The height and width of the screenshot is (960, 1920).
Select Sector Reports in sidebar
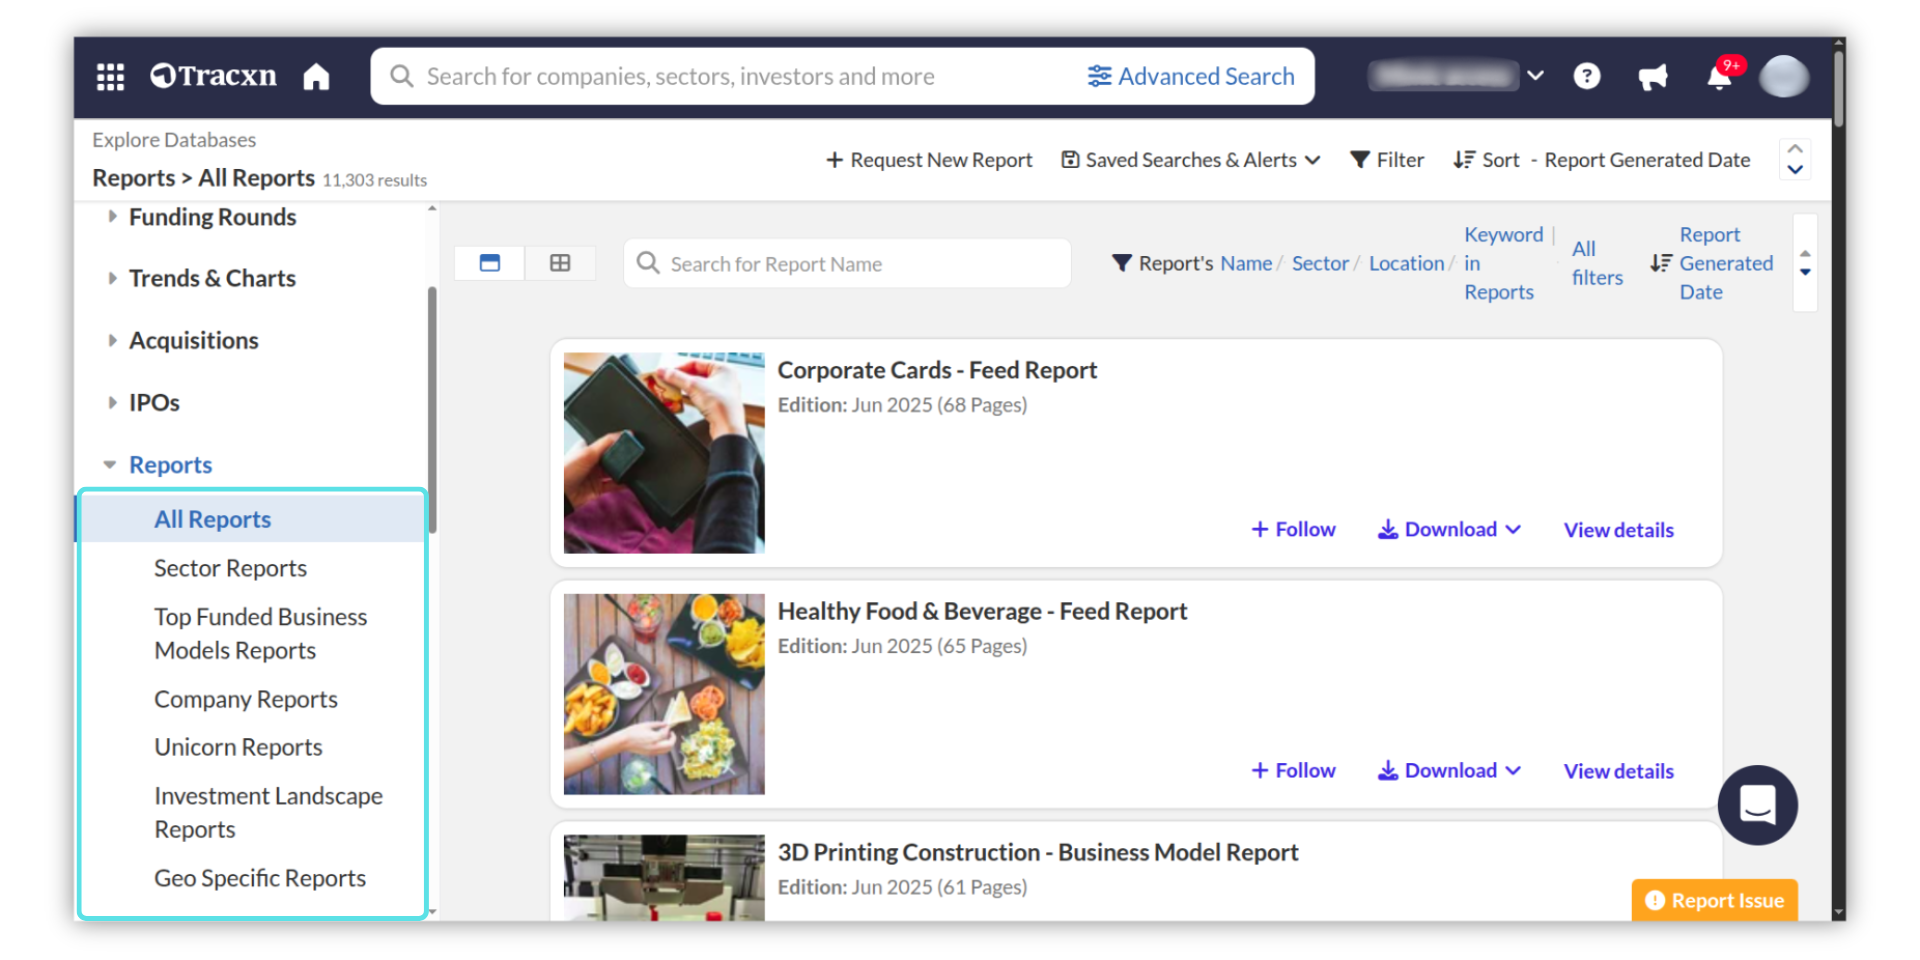coord(230,568)
